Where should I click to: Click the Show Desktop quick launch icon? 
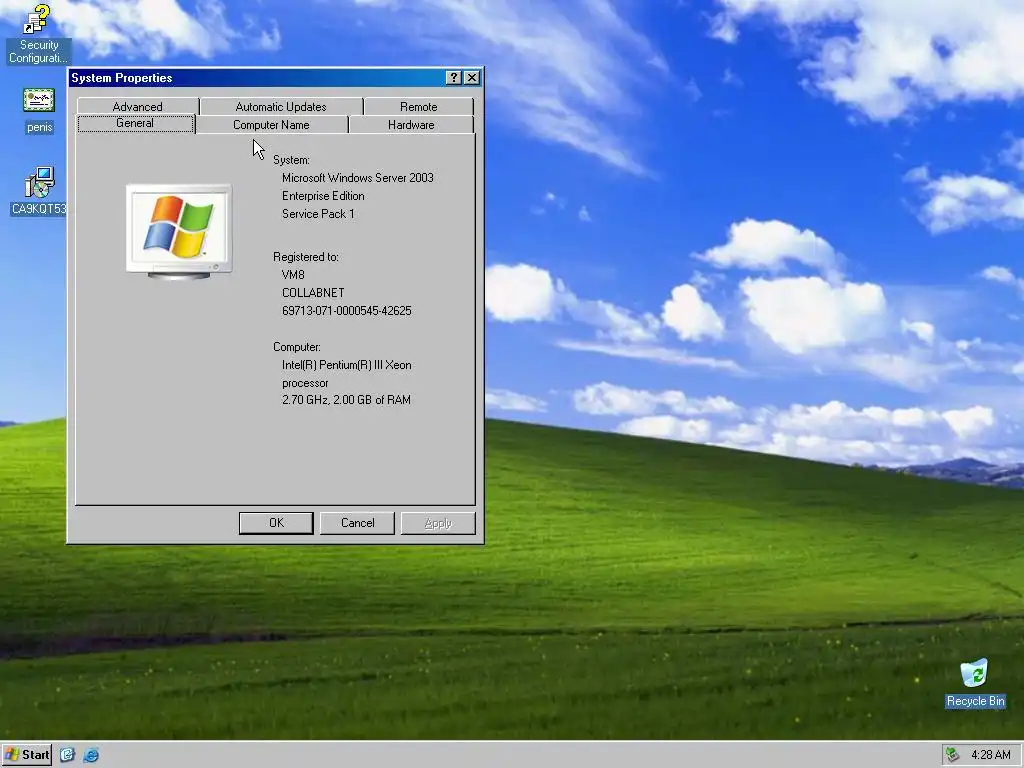point(67,755)
